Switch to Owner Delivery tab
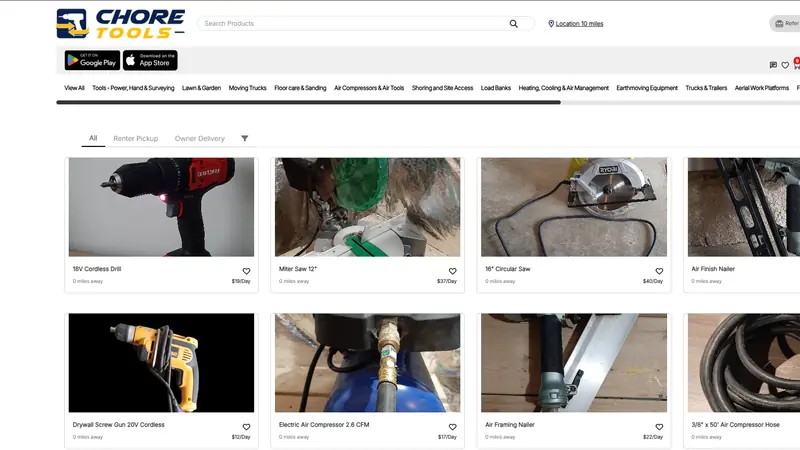The width and height of the screenshot is (800, 450). point(199,138)
